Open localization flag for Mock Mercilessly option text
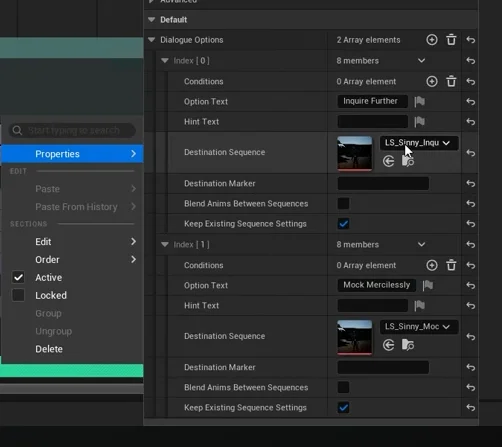Screen dimensions: 502x447 [x=428, y=285]
